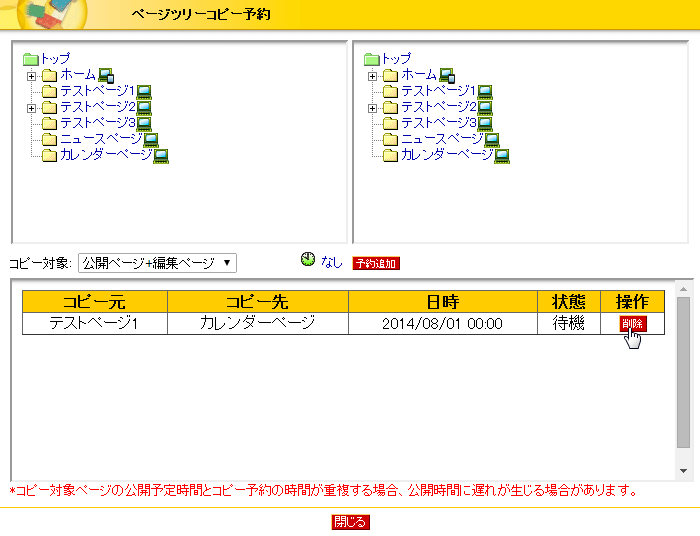Click カレンダーページ folder icon in left tree
Screen dimensions: 700x536
click(x=49, y=155)
